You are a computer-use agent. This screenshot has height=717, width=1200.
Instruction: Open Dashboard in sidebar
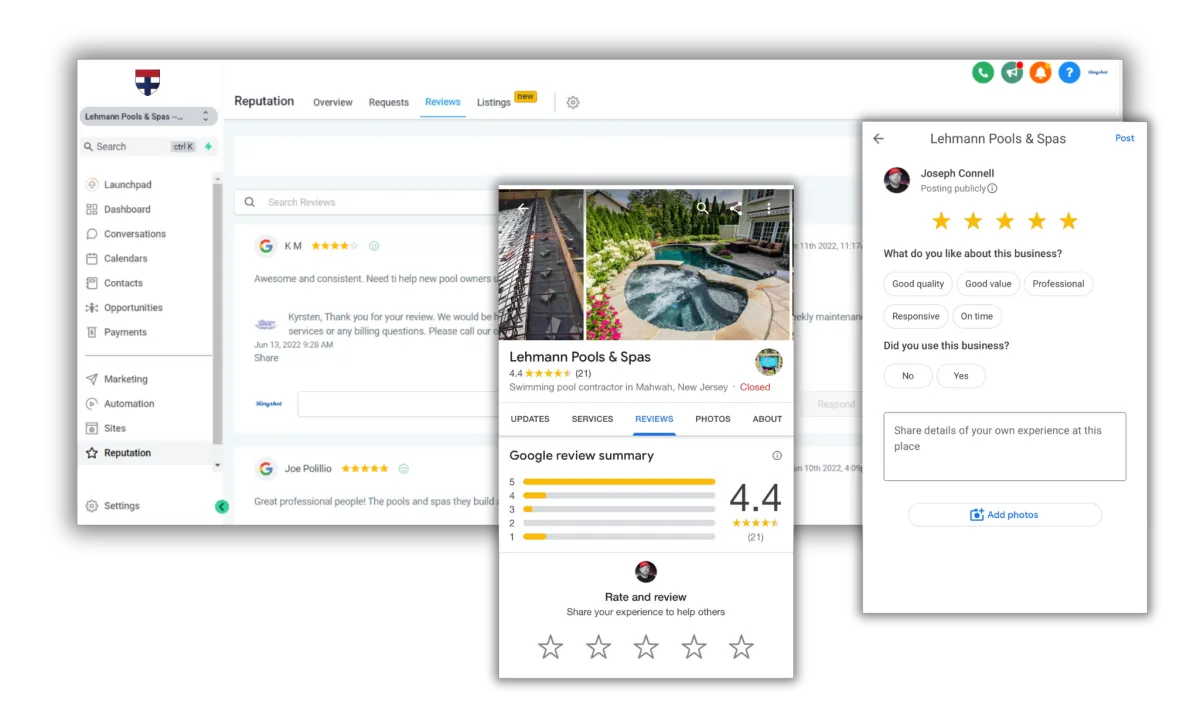[117, 209]
